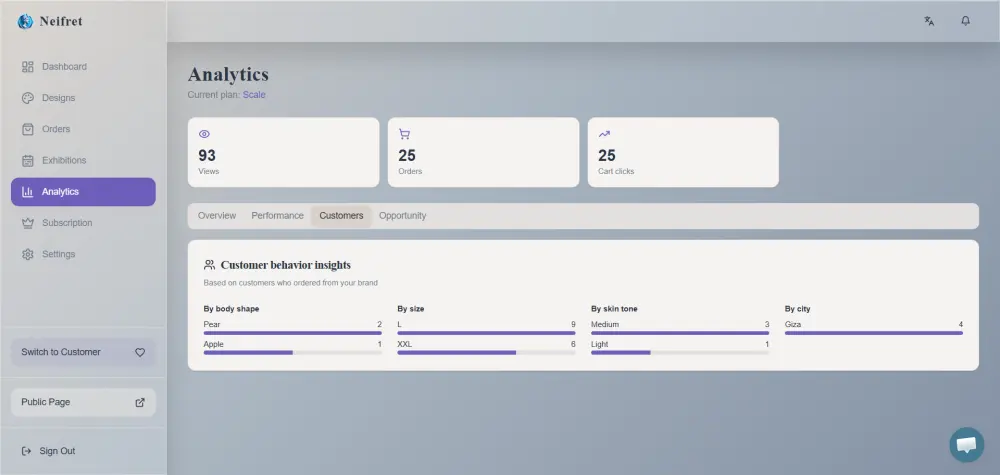Click the shopping cart icon on Orders card
Screen dimensions: 1000x475
click(404, 134)
